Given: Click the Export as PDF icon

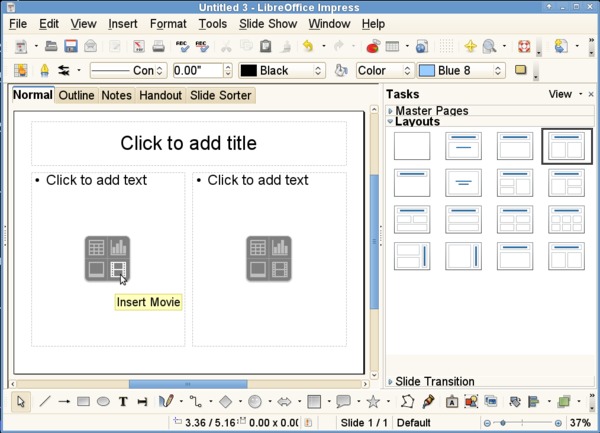Looking at the screenshot, I should coord(139,46).
